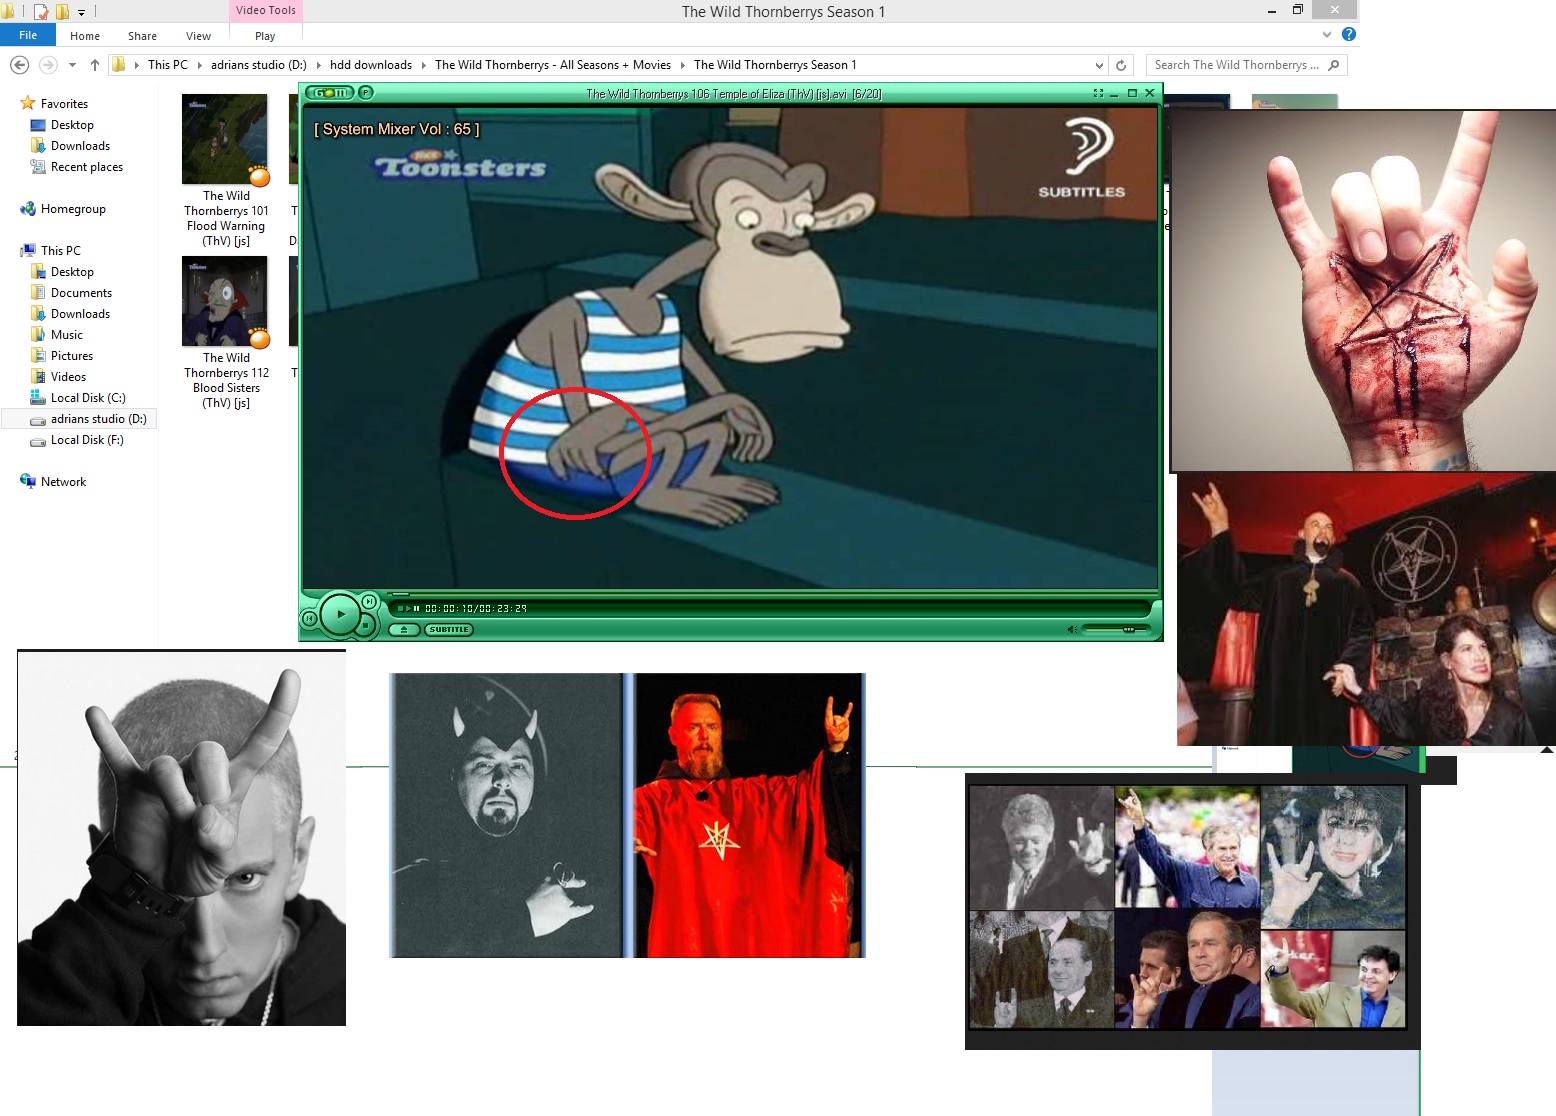Mute audio with GOM speaker icon

click(x=1072, y=629)
